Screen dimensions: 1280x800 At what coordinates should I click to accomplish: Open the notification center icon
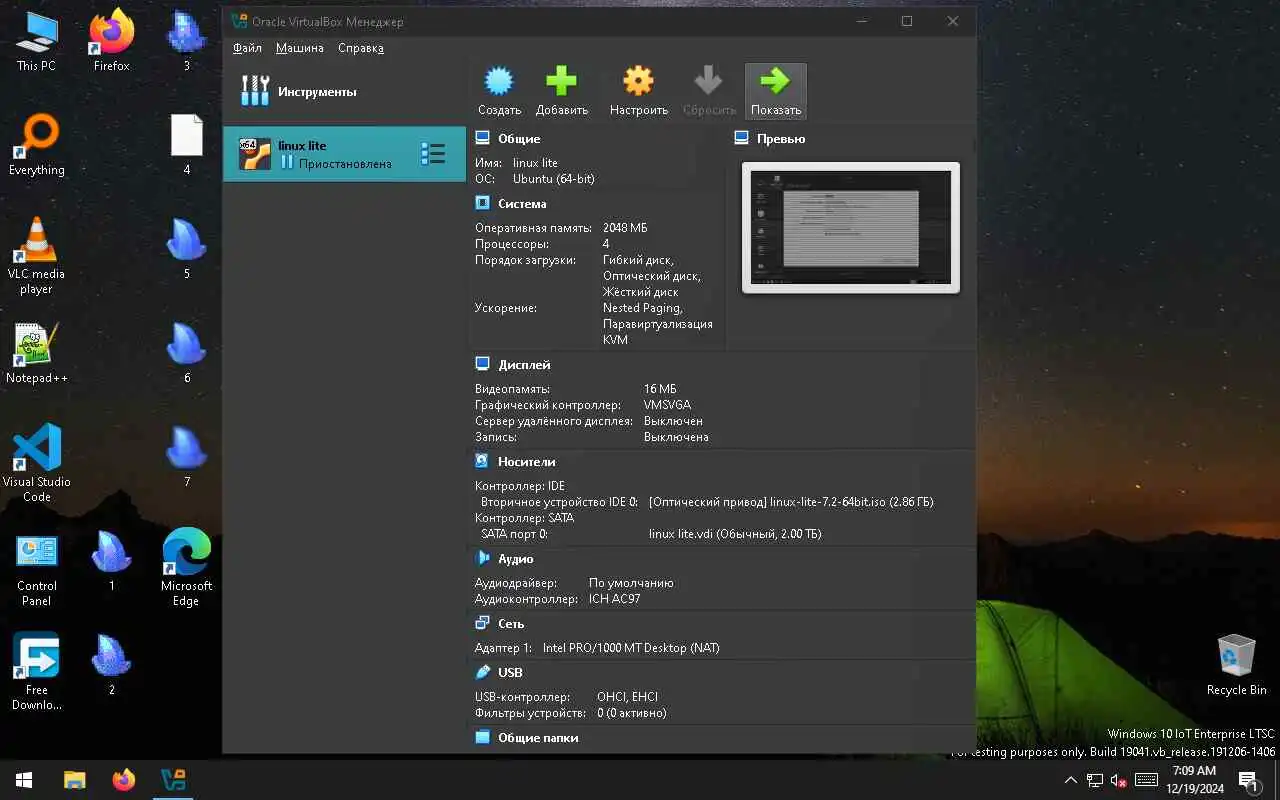(x=1249, y=780)
